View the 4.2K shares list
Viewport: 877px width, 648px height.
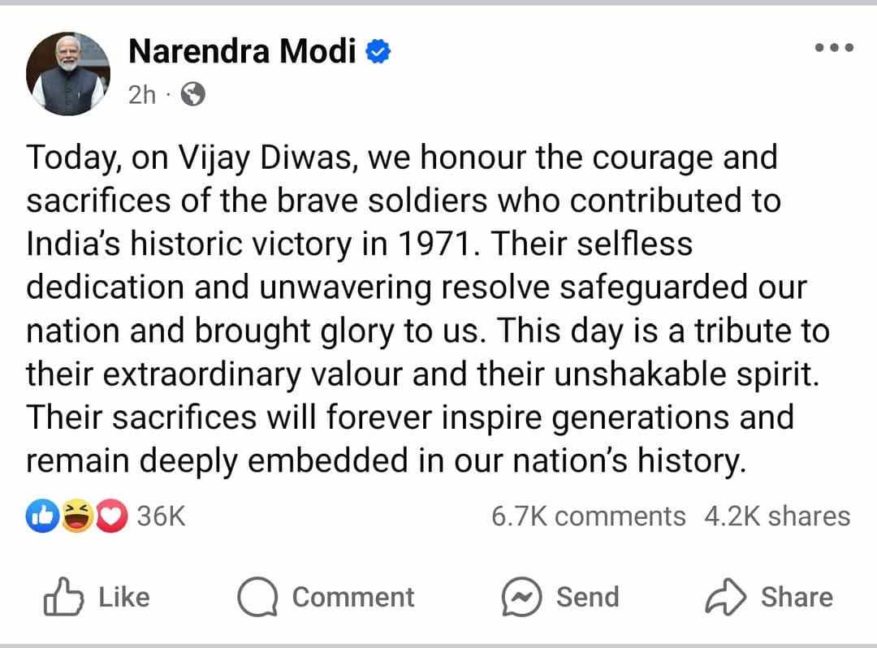pos(777,516)
